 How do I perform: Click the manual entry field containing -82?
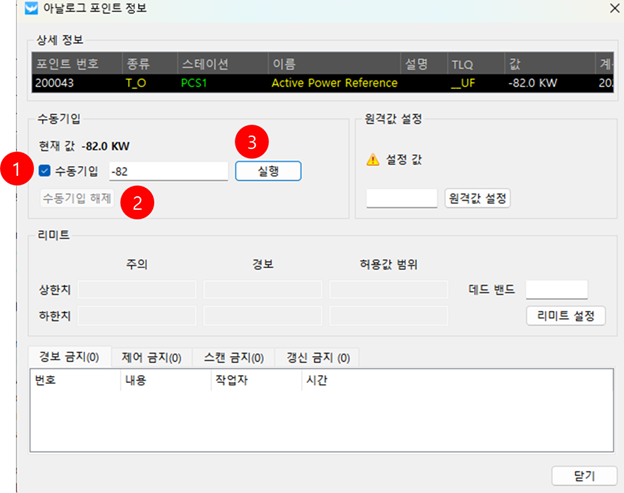[168, 171]
